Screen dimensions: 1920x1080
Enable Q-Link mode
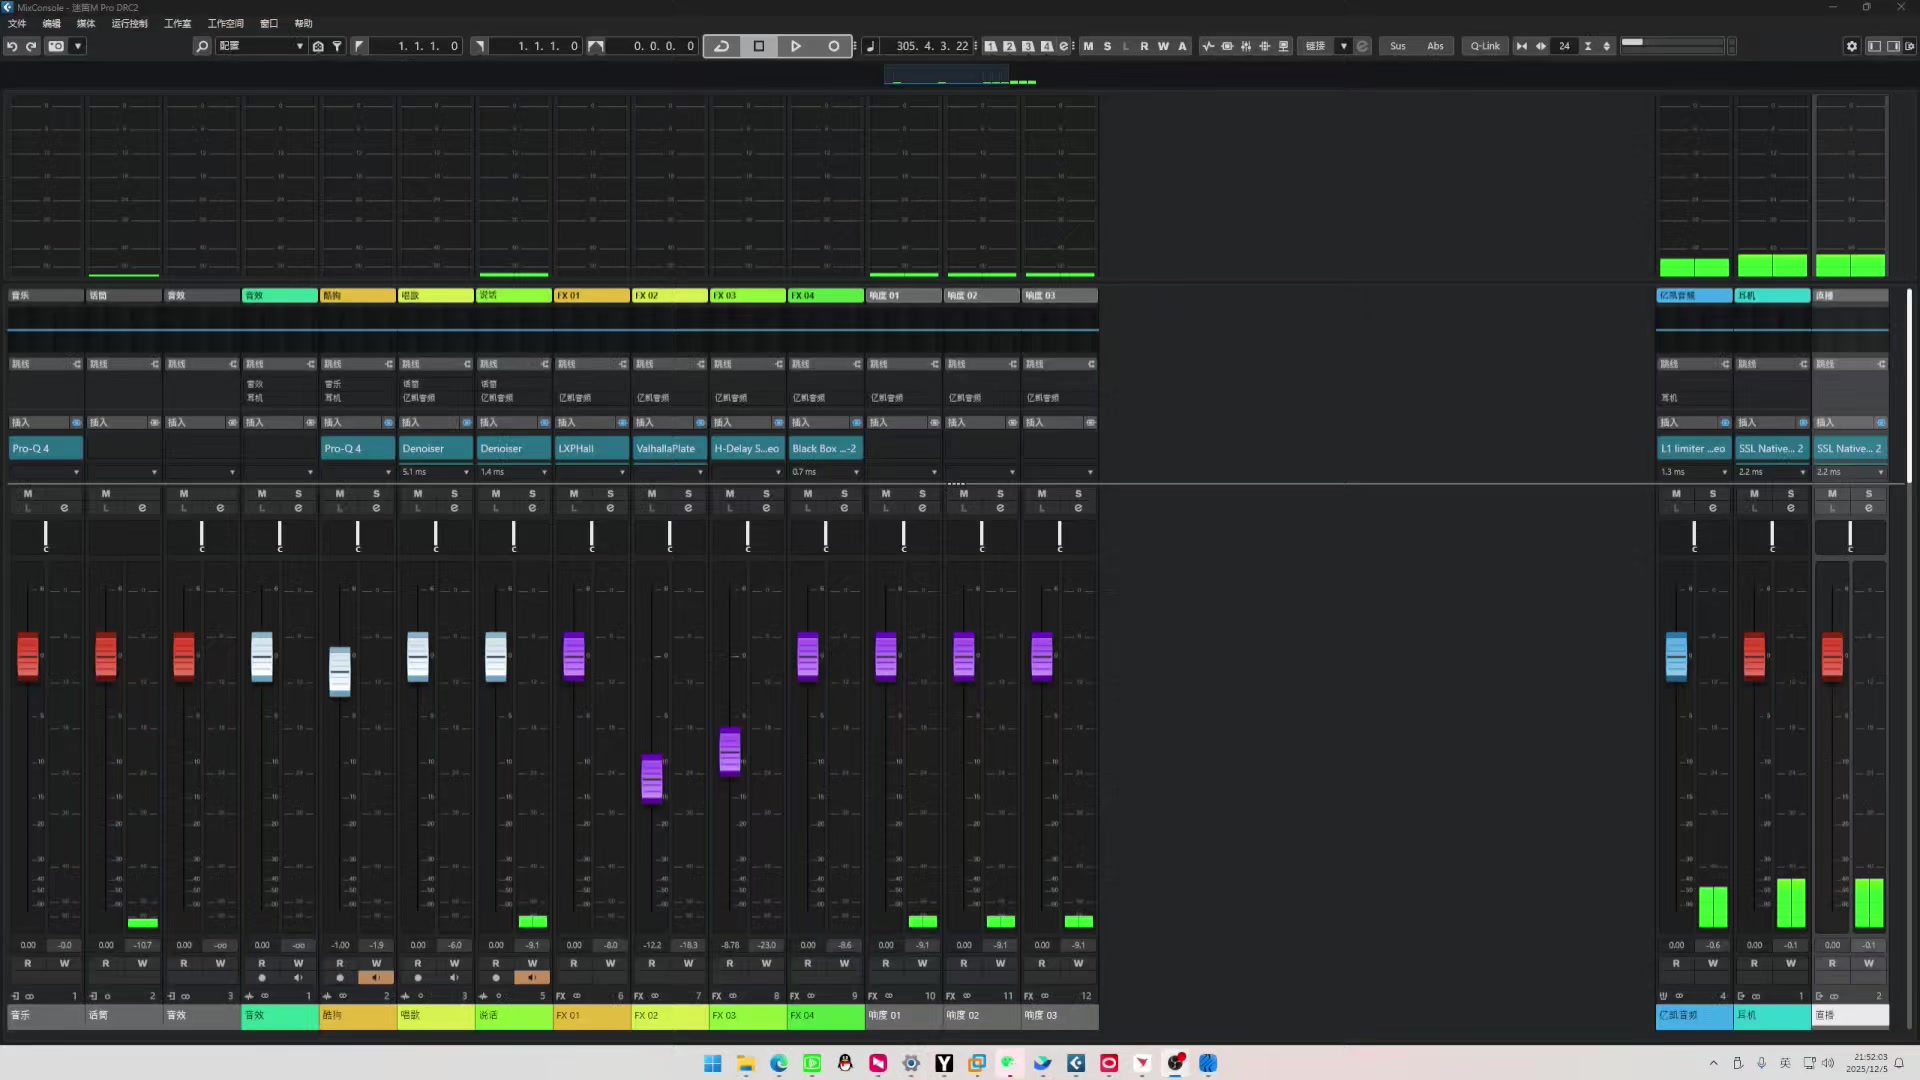click(1485, 46)
